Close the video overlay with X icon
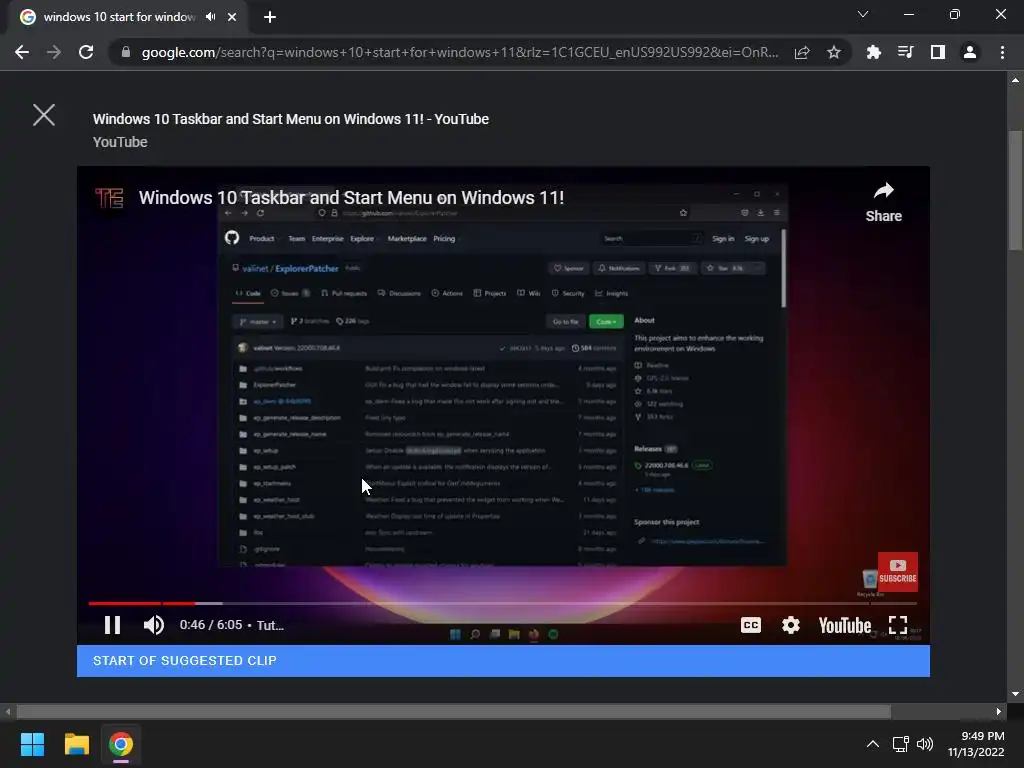 pos(44,115)
